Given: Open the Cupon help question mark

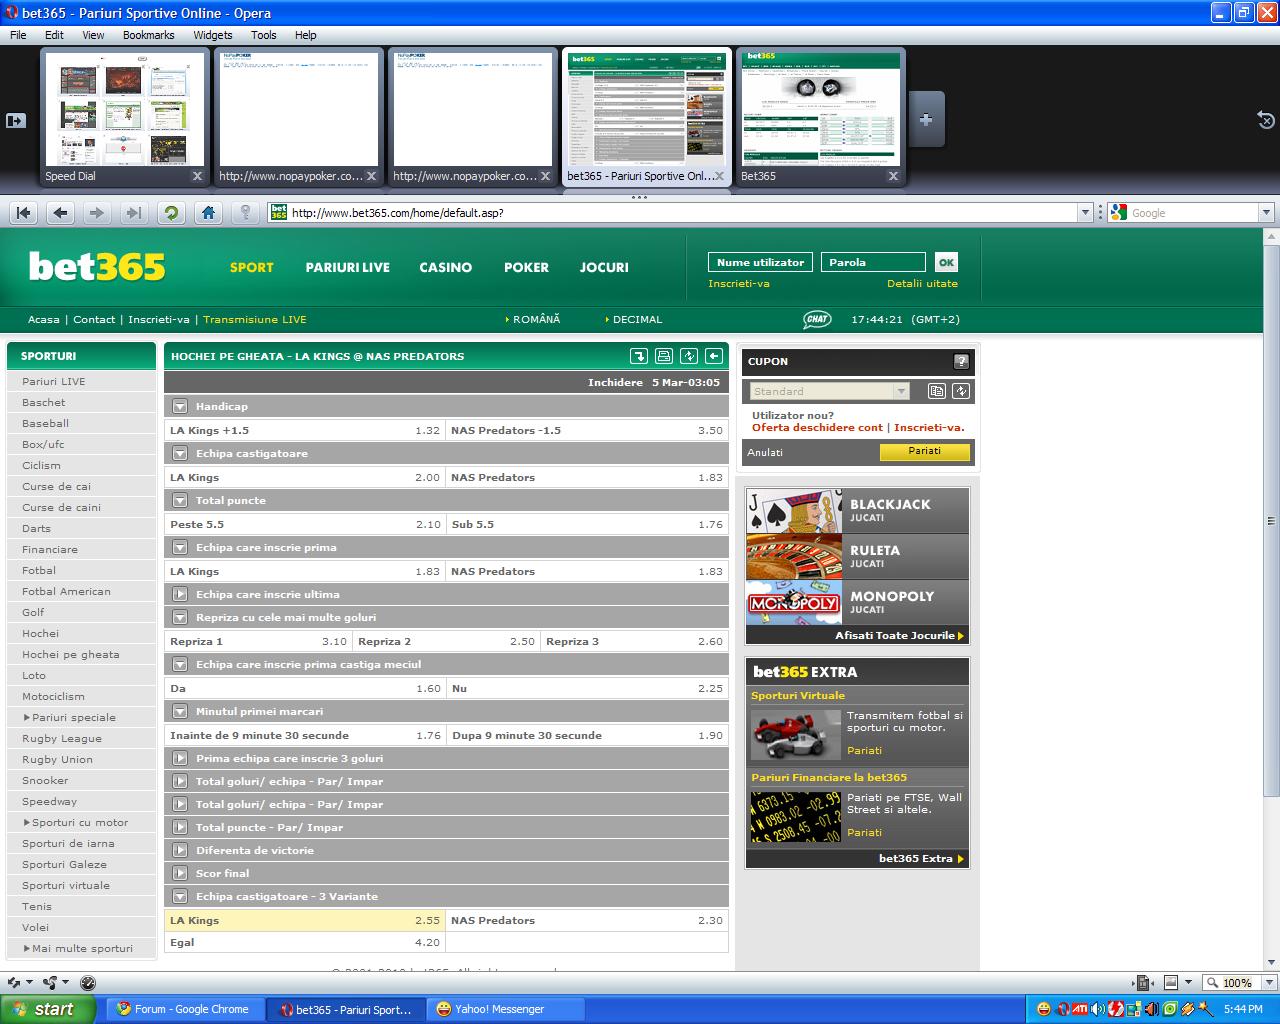Looking at the screenshot, I should [961, 362].
